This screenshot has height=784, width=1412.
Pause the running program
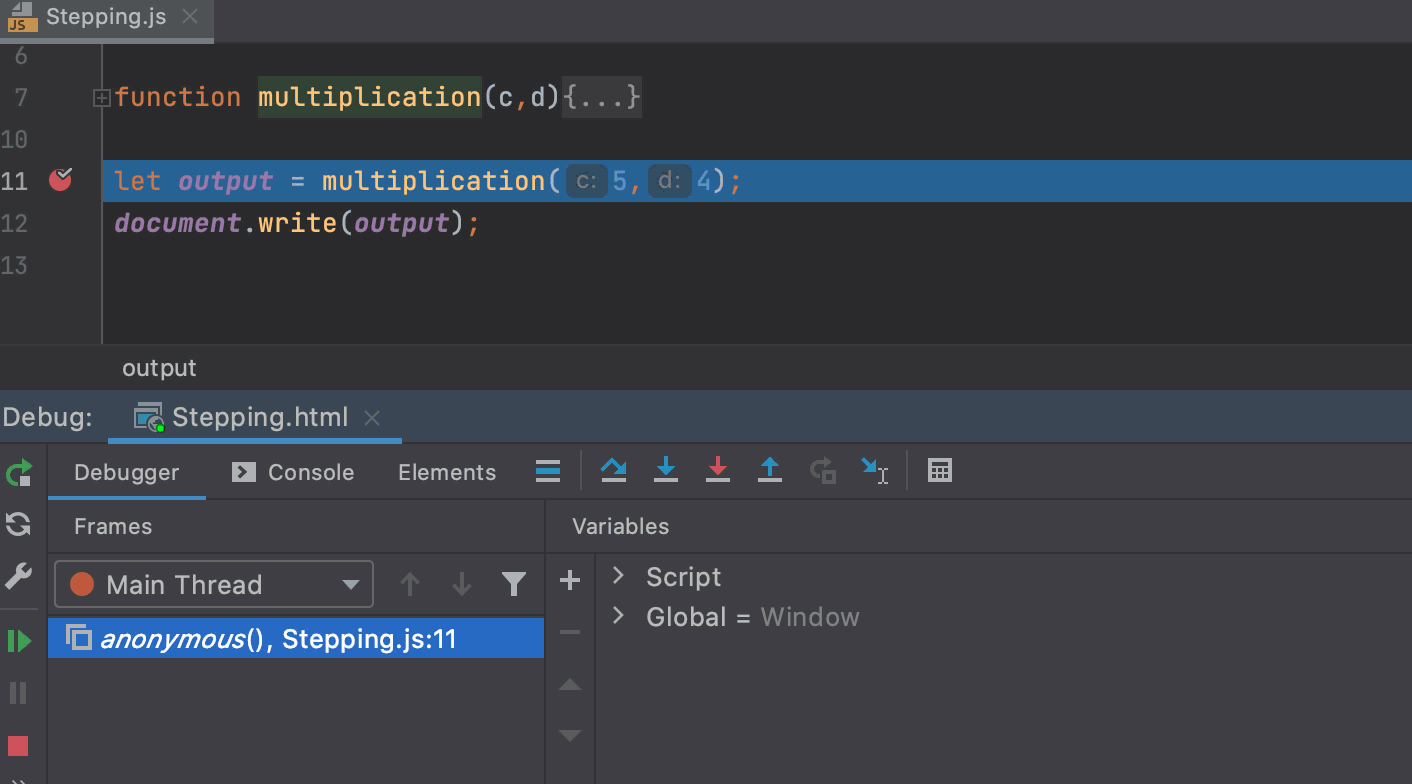pos(18,693)
